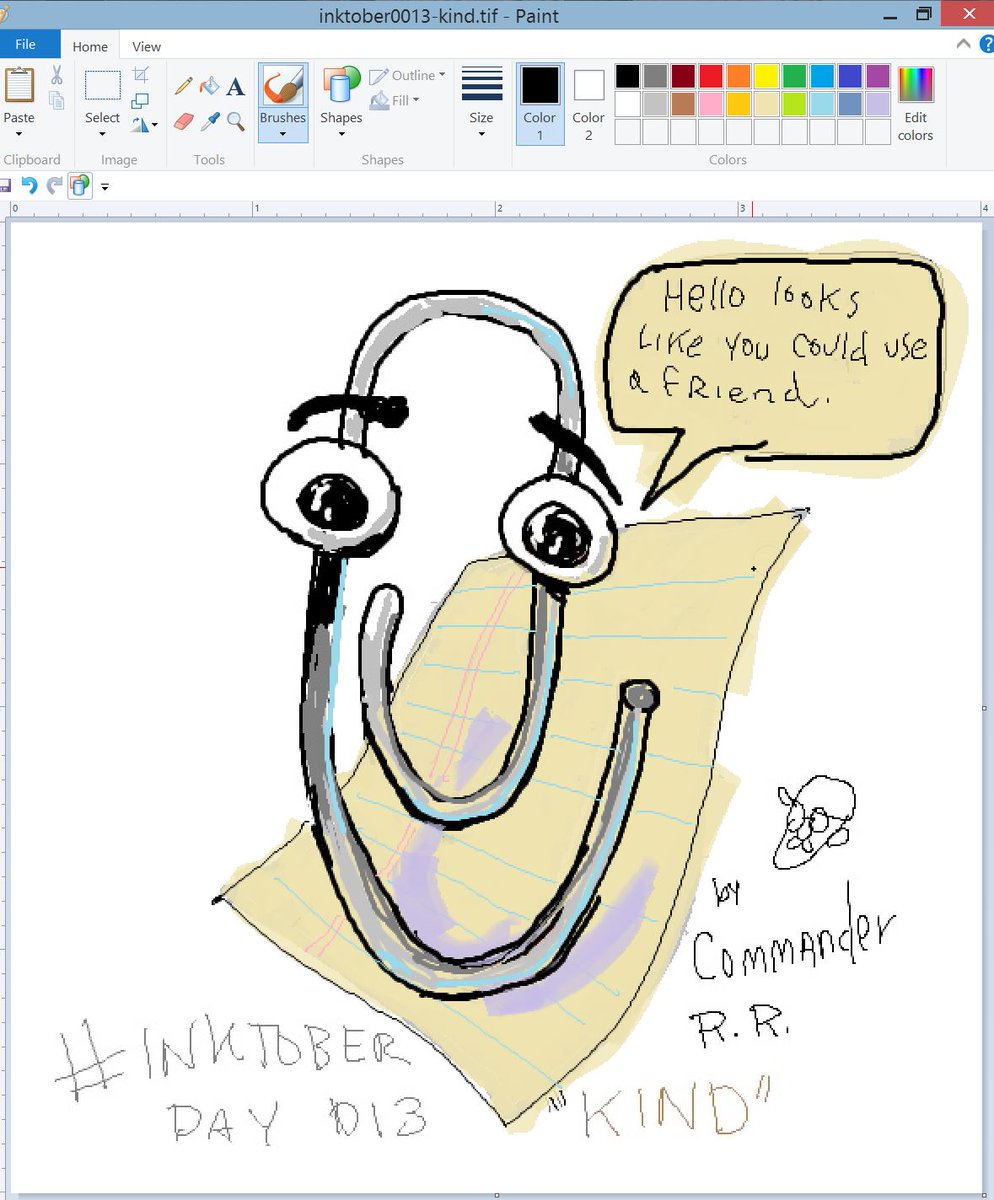This screenshot has height=1200, width=994.
Task: Open the Paste dropdown arrow
Action: click(x=19, y=135)
